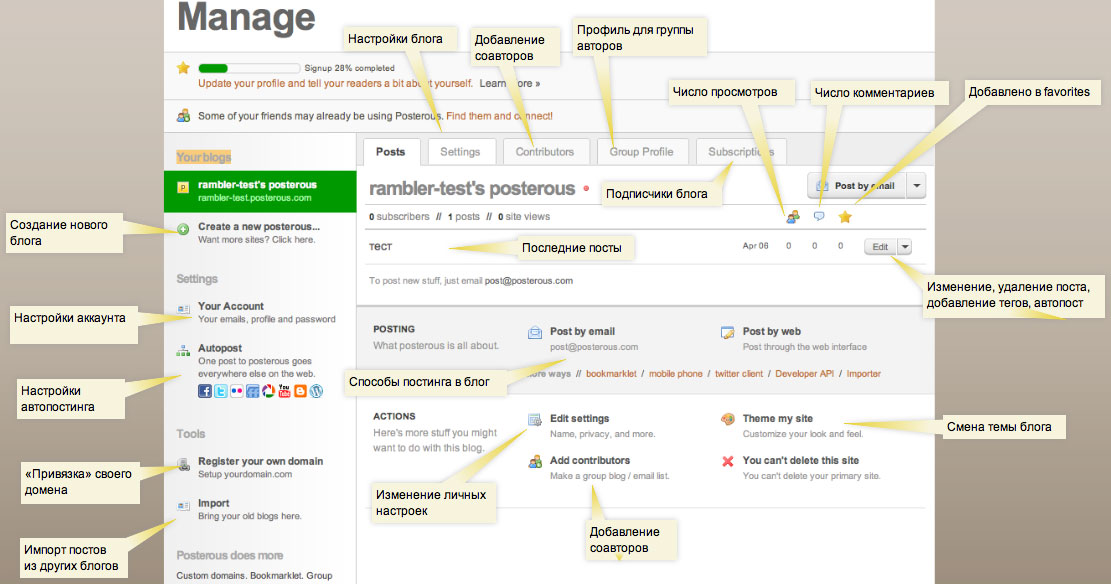The height and width of the screenshot is (584, 1111).
Task: Click the FriendFeed autopost icon
Action: coord(252,391)
